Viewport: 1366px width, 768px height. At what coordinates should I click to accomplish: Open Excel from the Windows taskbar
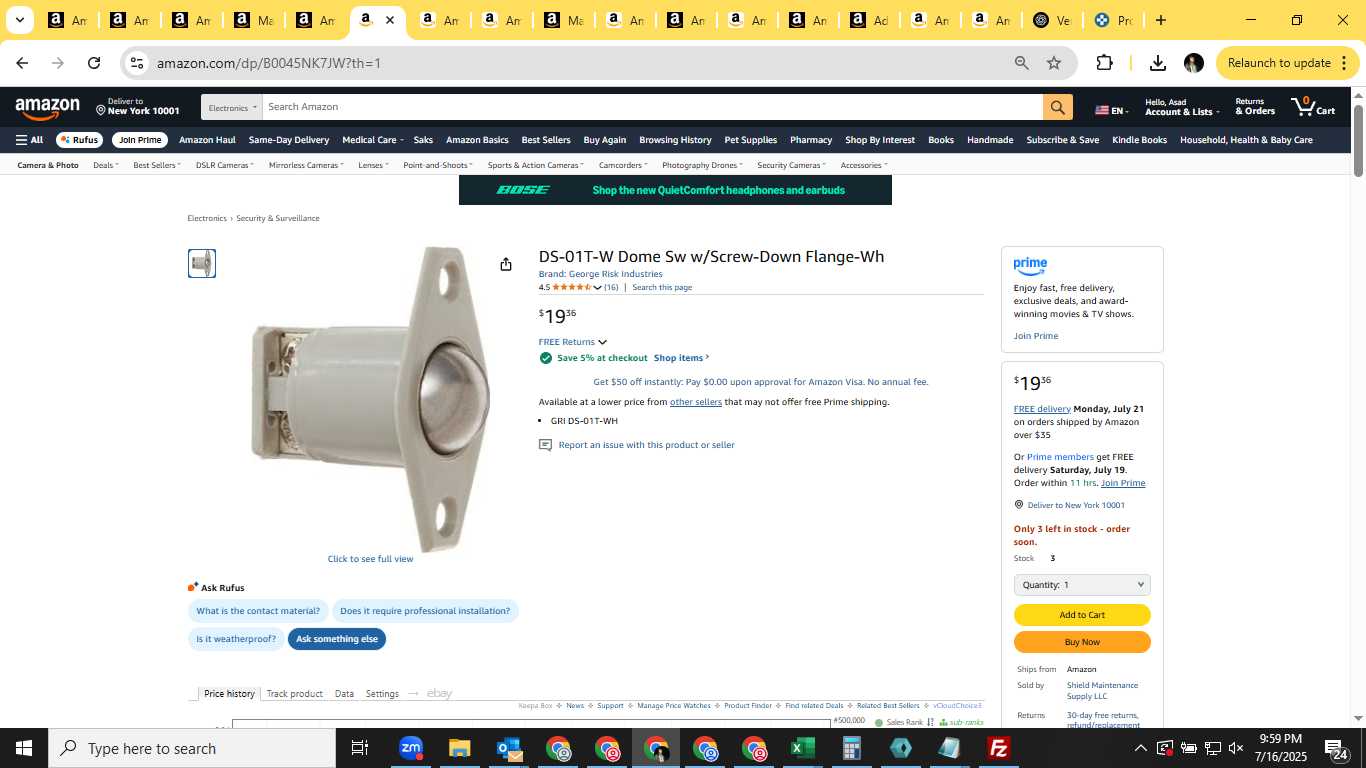(802, 748)
